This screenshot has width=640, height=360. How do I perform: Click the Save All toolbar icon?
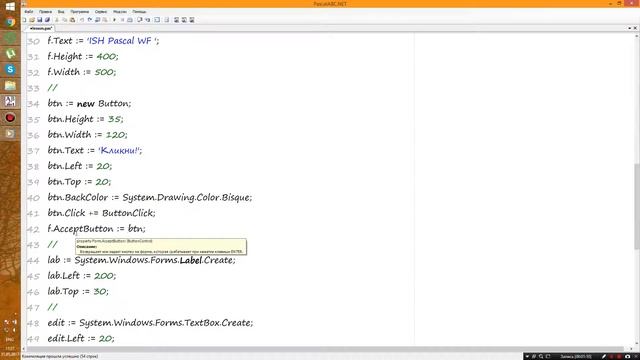(47, 20)
